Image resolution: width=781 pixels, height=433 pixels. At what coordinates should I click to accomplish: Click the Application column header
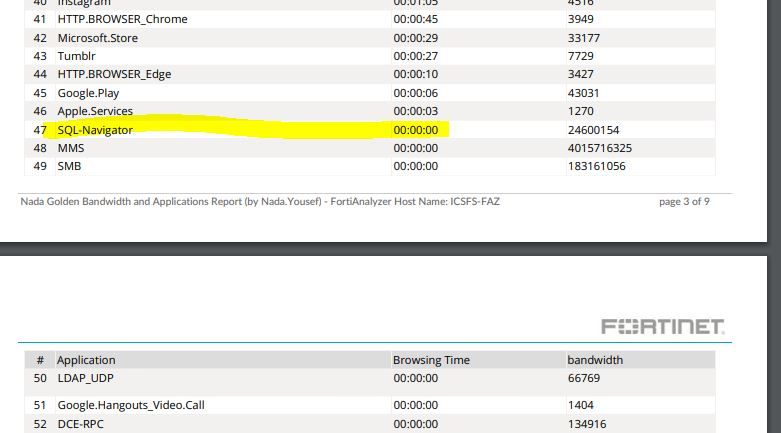tap(86, 360)
